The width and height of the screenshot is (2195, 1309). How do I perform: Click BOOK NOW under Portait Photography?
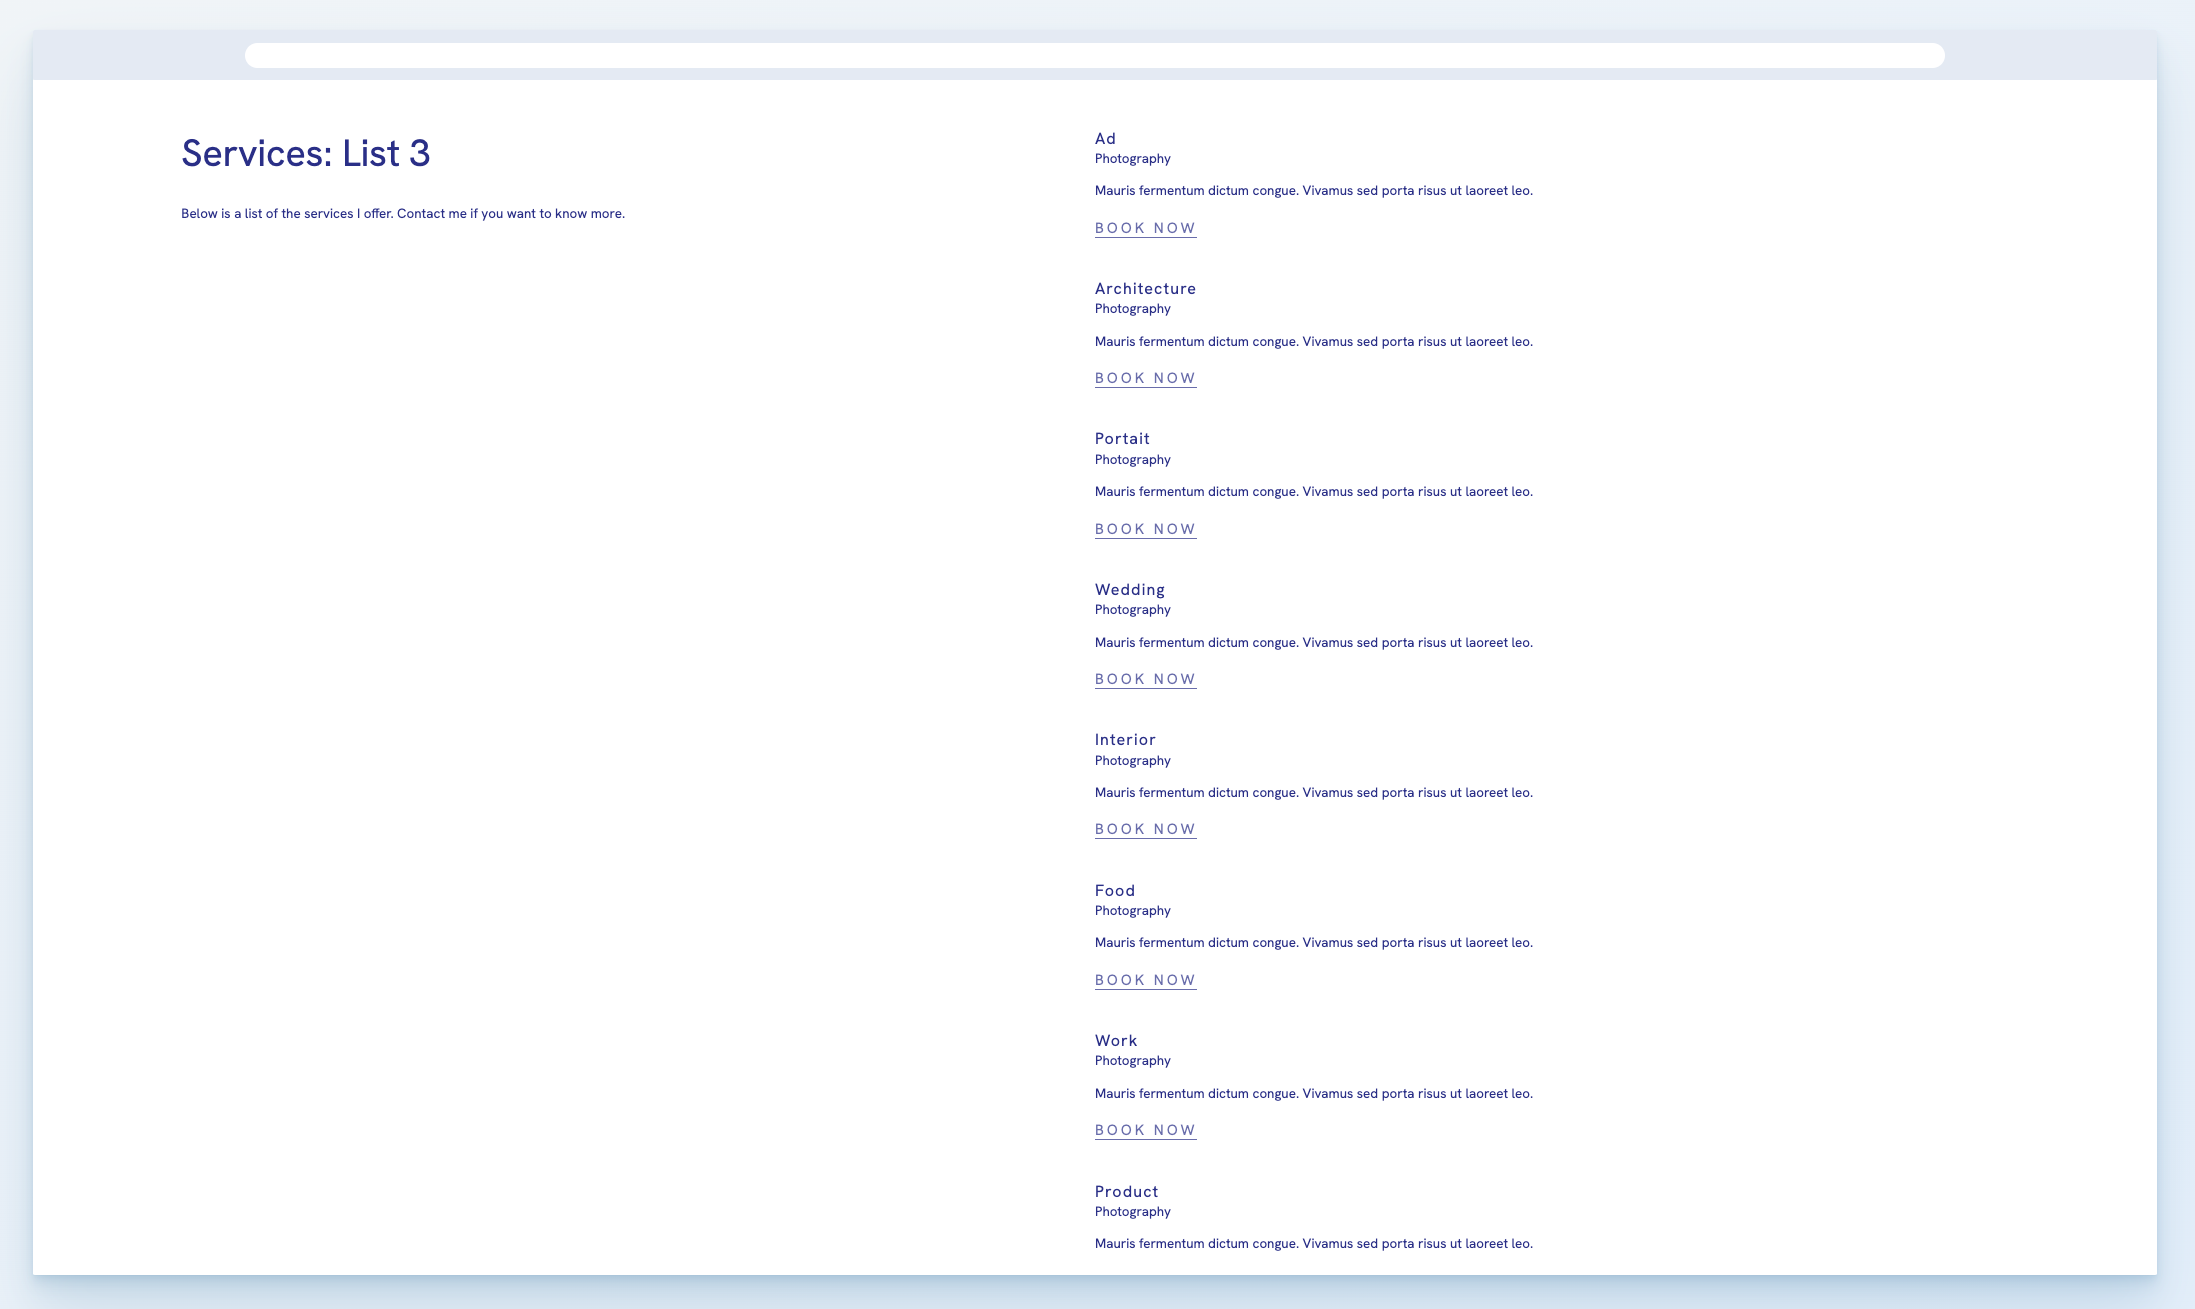[x=1145, y=528]
